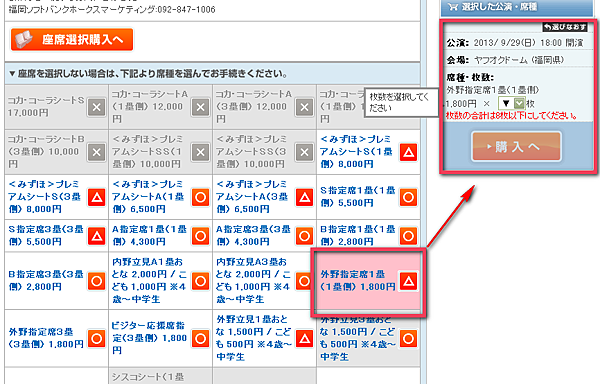
Task: Click 枚数を選択してください tooltip
Action: (400, 103)
